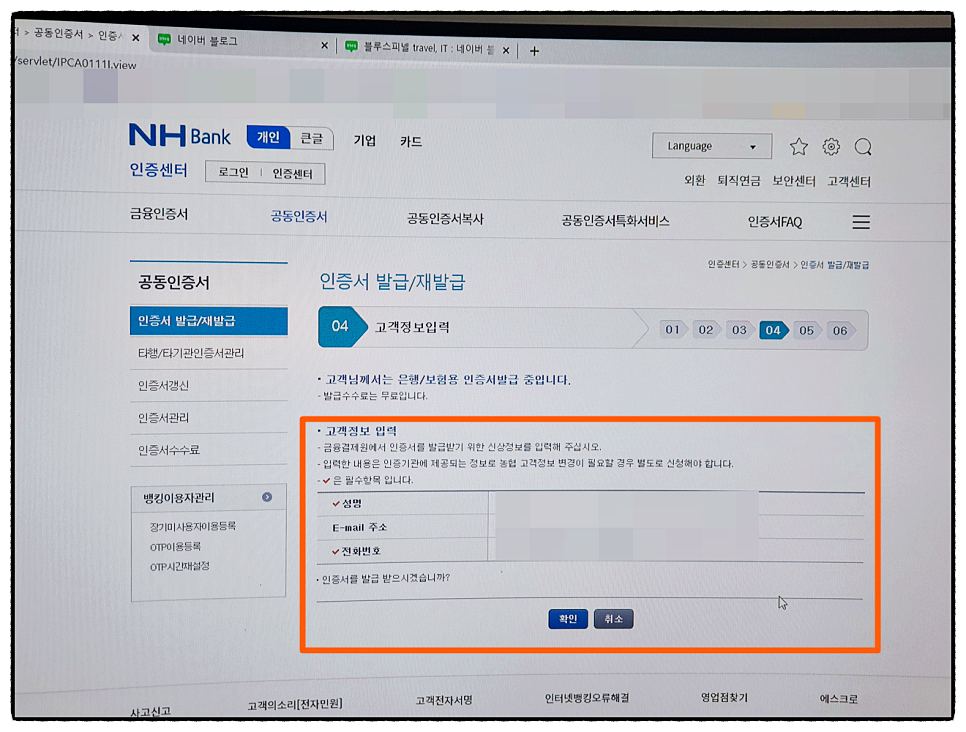966x732 pixels.
Task: Click step 03 indicator
Action: pos(739,330)
